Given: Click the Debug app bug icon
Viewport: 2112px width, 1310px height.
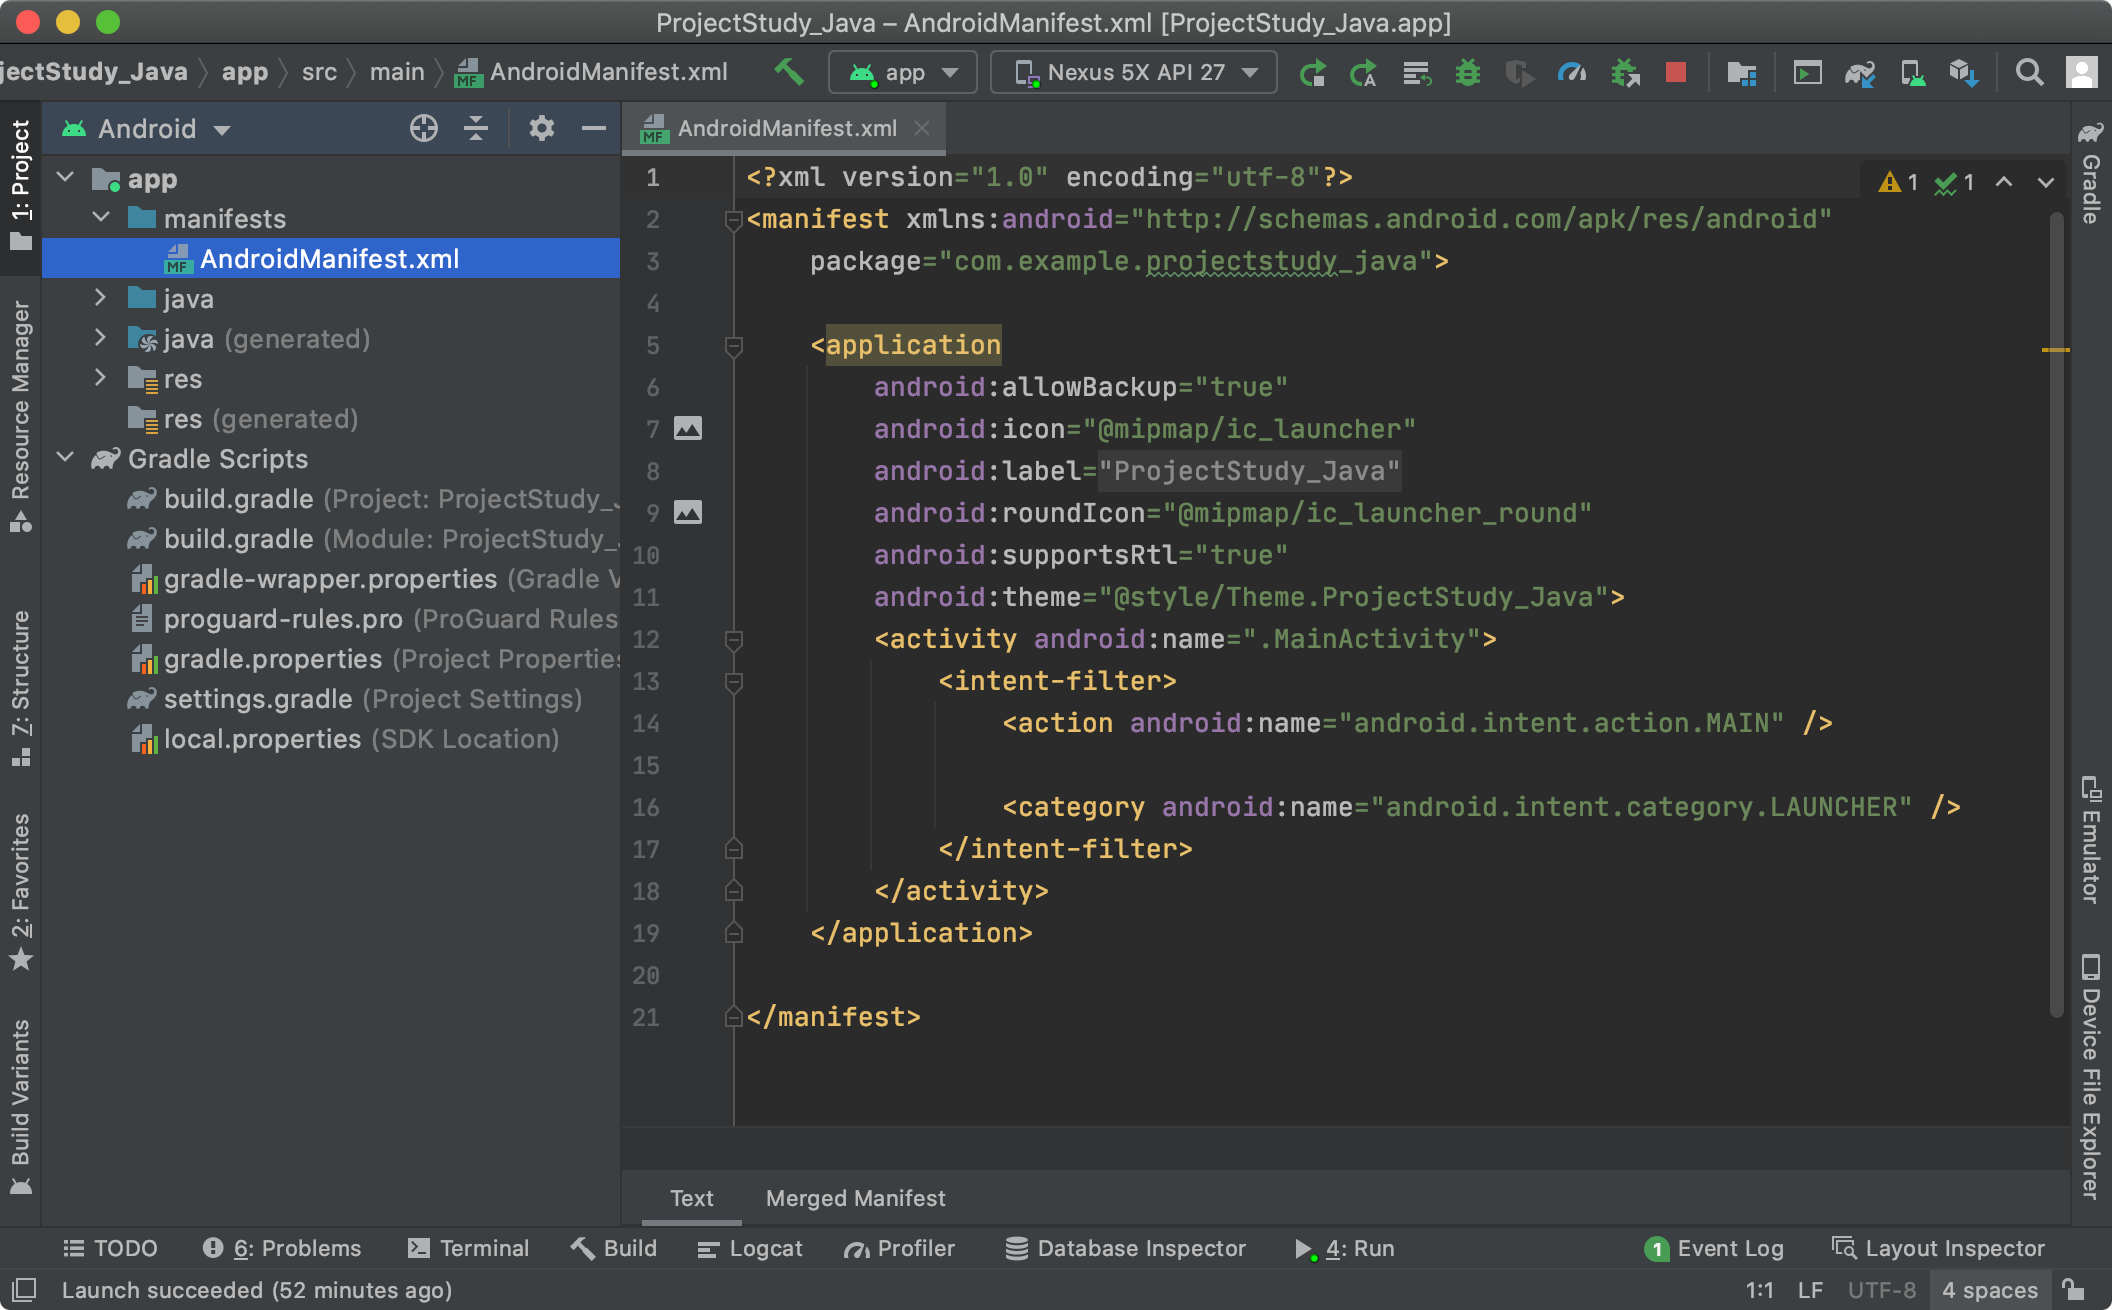Looking at the screenshot, I should [x=1467, y=73].
